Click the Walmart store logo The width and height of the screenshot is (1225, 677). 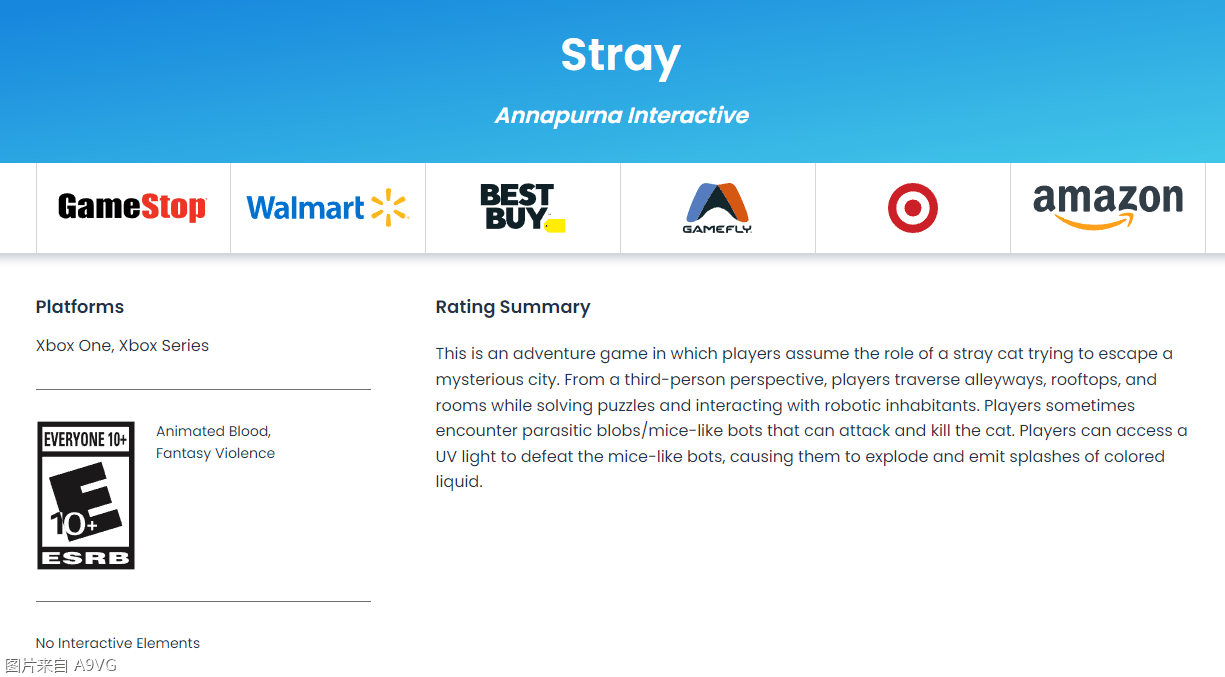click(328, 207)
